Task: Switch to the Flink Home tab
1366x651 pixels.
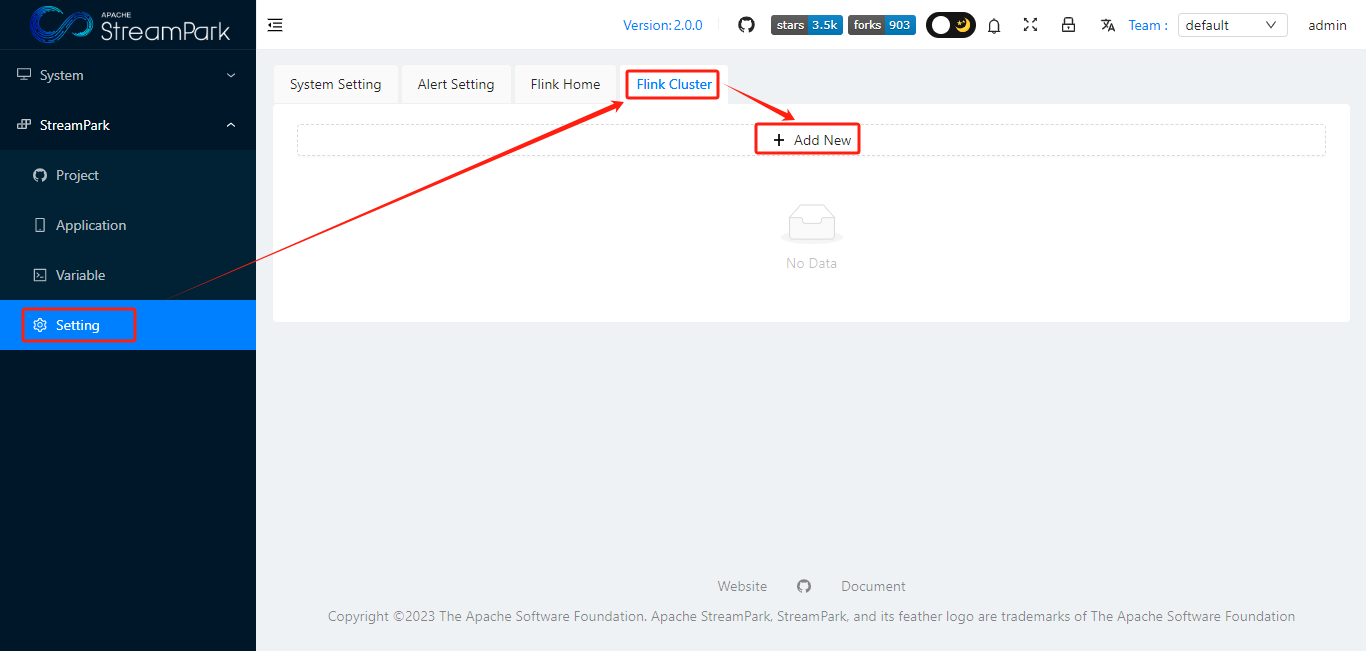Action: coord(566,84)
